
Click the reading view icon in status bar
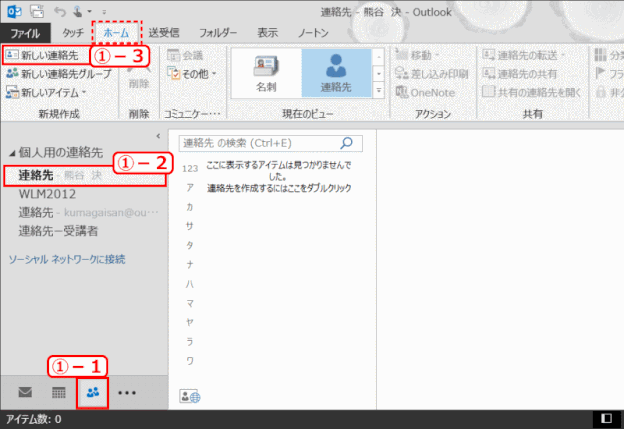click(606, 419)
